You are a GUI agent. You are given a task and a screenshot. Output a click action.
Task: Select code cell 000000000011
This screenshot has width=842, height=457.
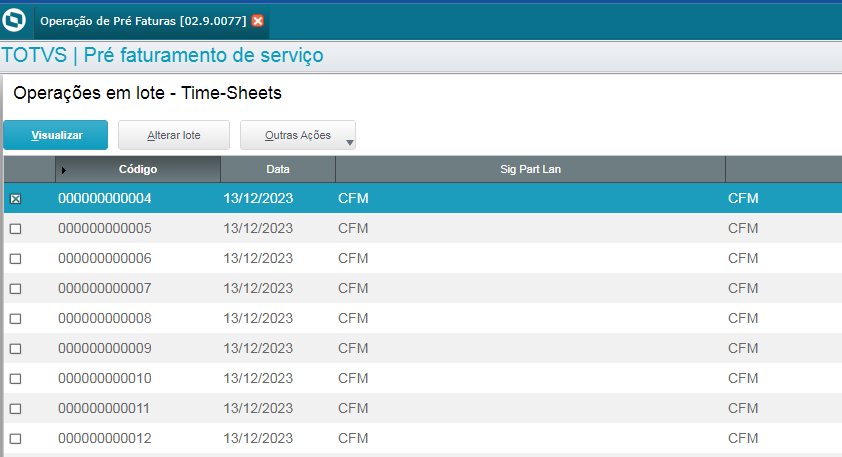point(104,409)
